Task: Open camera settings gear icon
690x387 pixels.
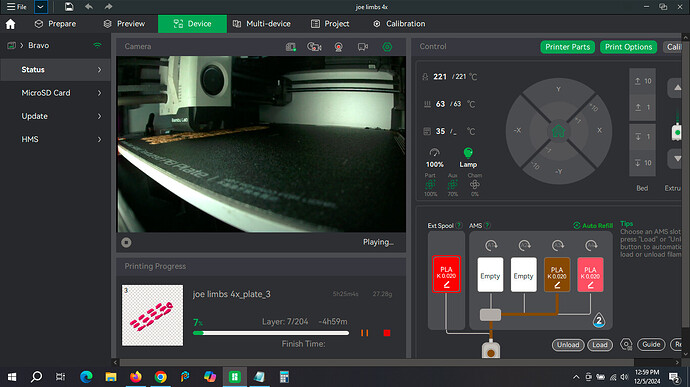Action: click(387, 47)
